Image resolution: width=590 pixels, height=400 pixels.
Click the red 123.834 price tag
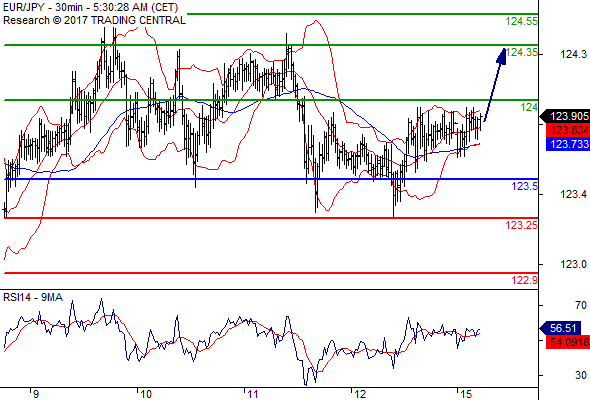[568, 130]
